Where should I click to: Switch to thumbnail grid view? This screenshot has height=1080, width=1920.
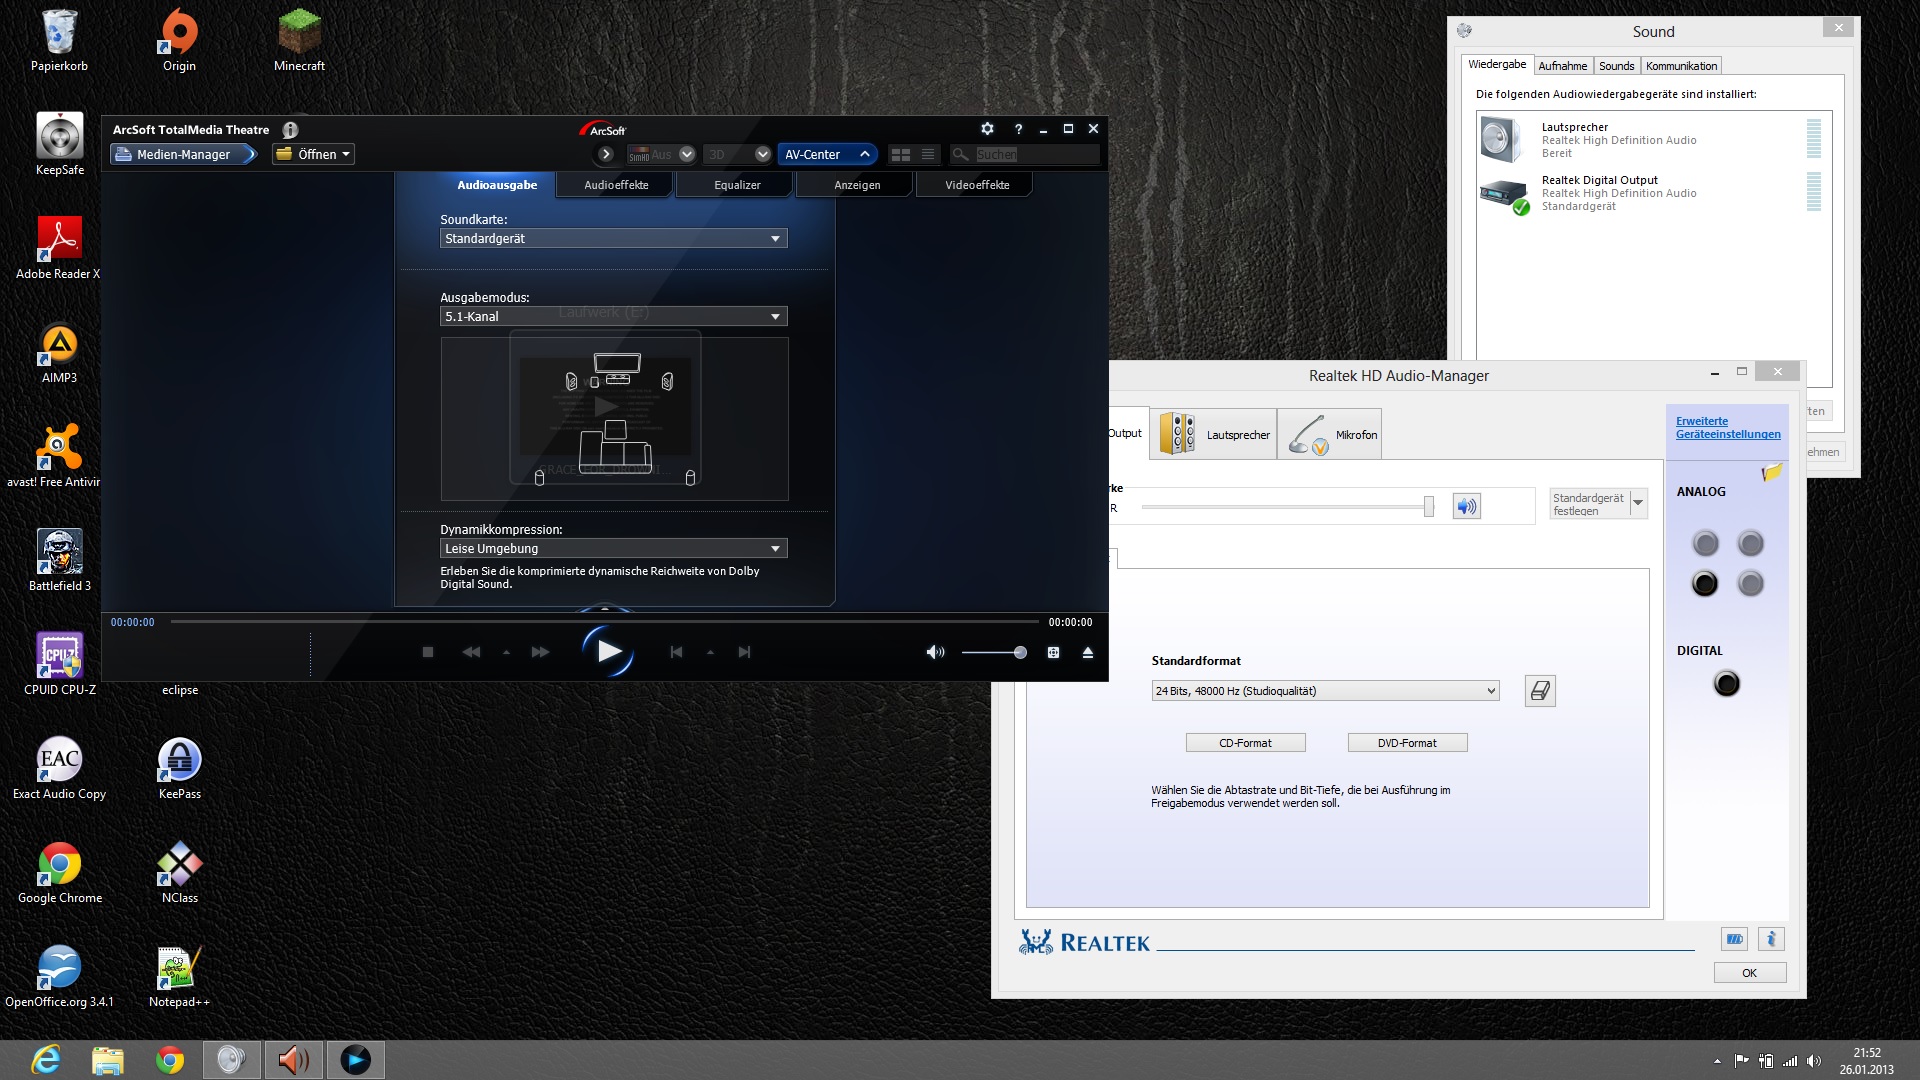[x=900, y=154]
